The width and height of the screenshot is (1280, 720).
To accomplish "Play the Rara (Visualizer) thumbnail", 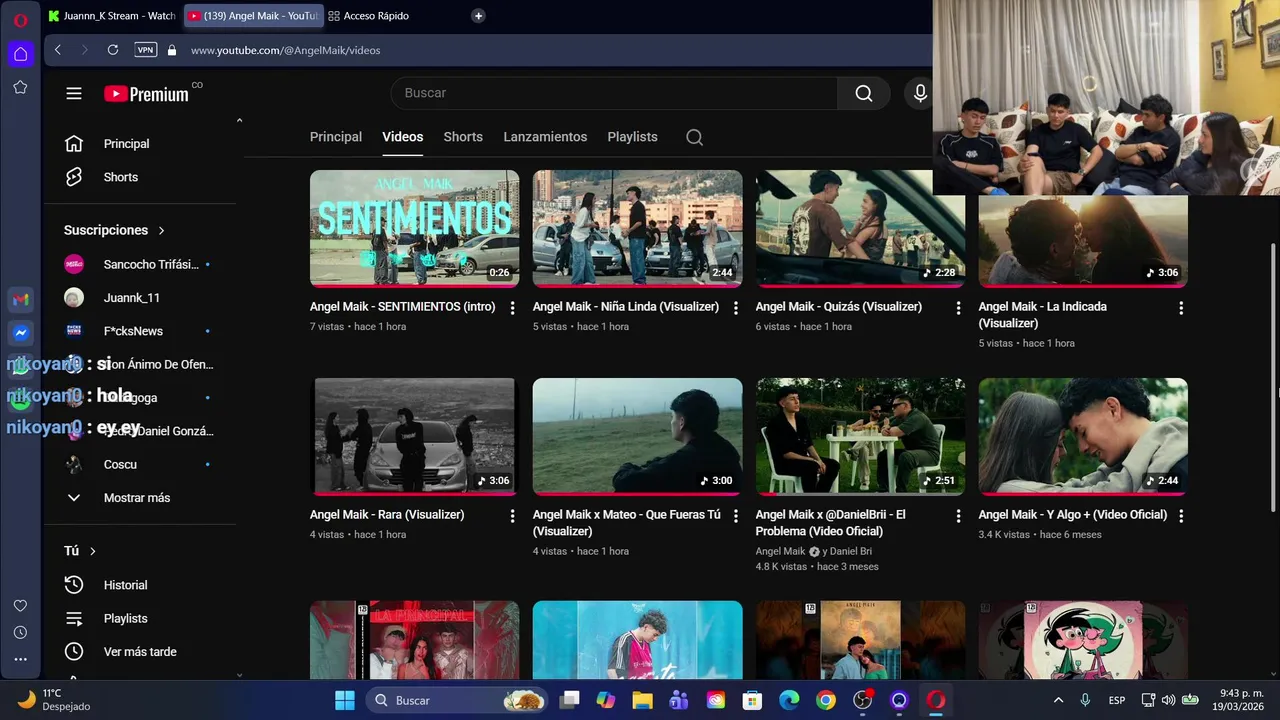I will point(414,437).
